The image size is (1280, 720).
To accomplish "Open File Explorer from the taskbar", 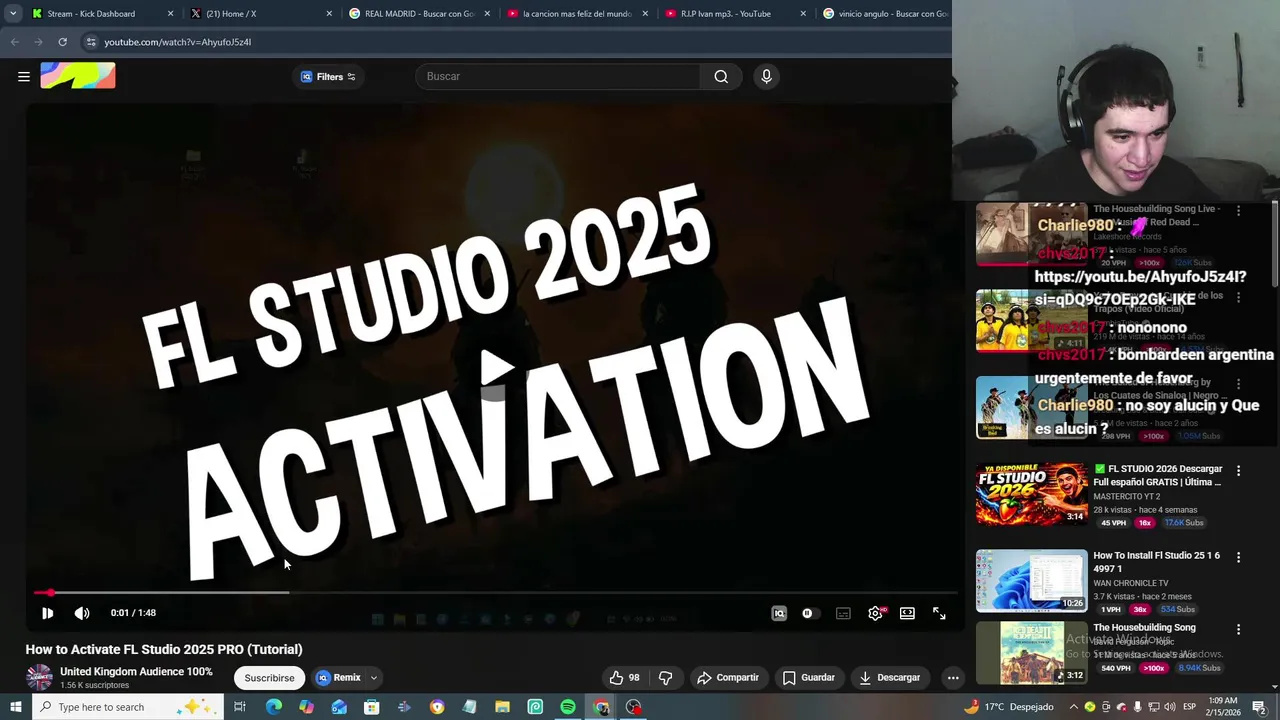I will coord(502,707).
